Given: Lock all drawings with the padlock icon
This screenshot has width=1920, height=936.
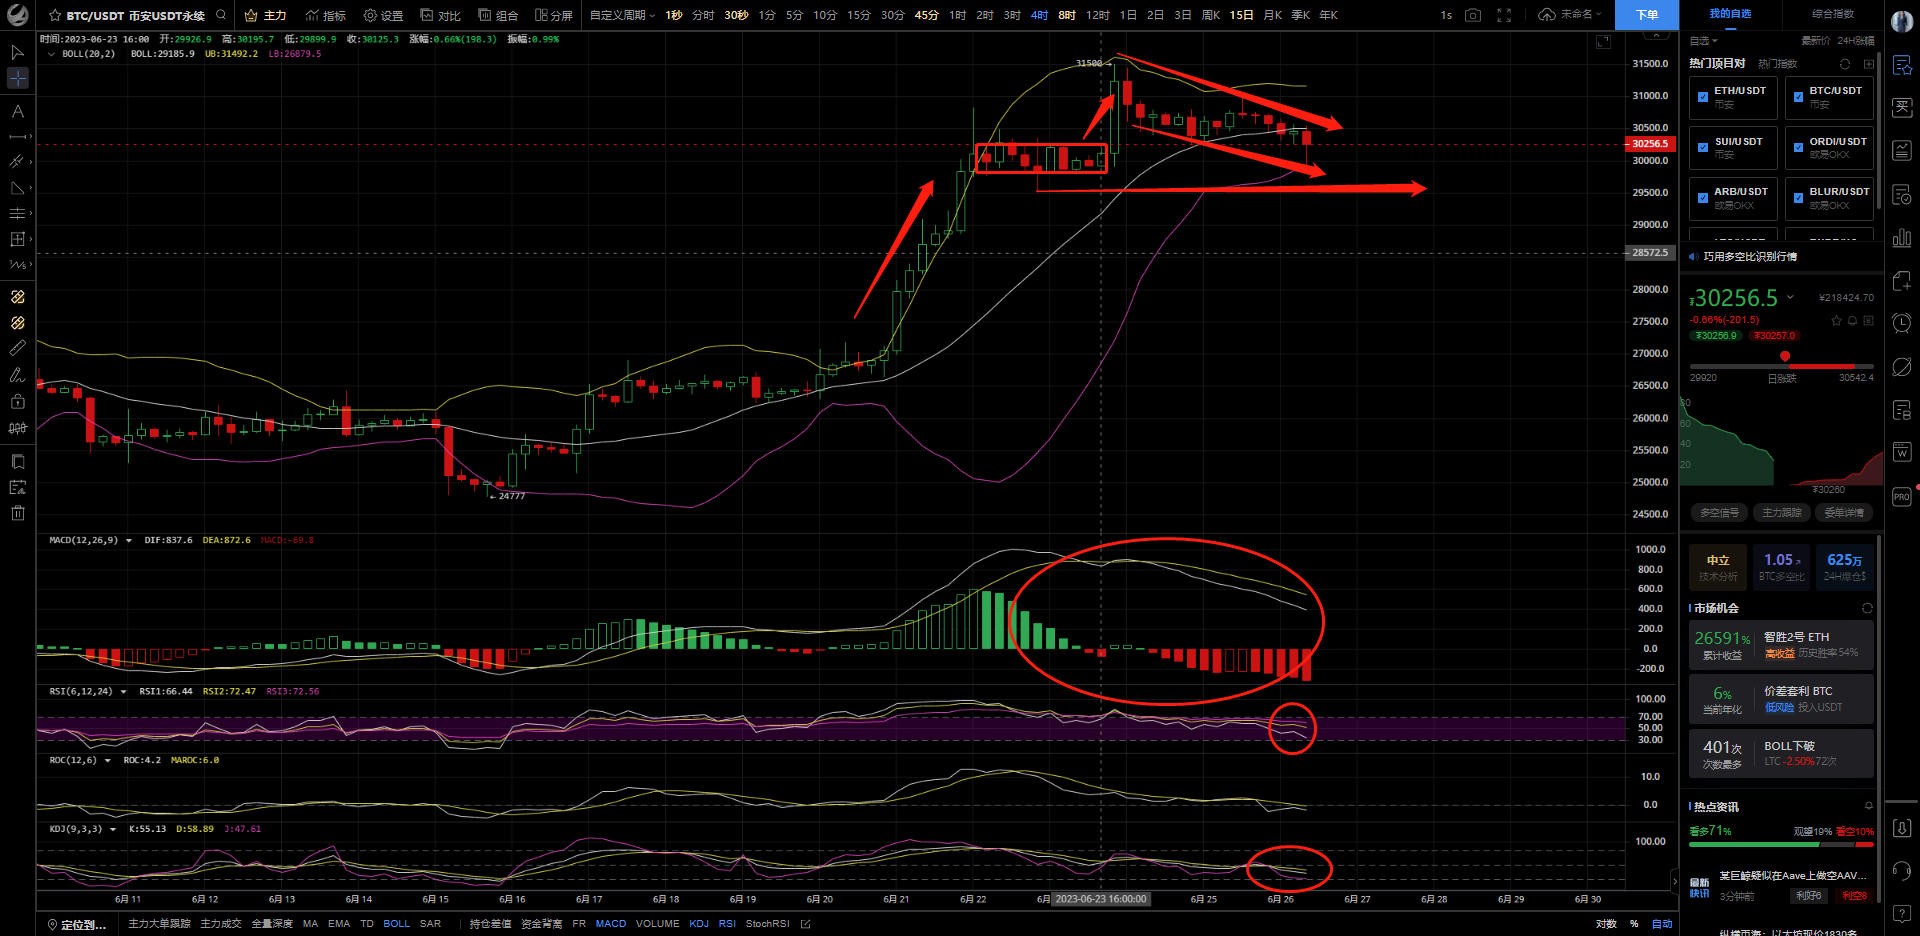Looking at the screenshot, I should (17, 401).
